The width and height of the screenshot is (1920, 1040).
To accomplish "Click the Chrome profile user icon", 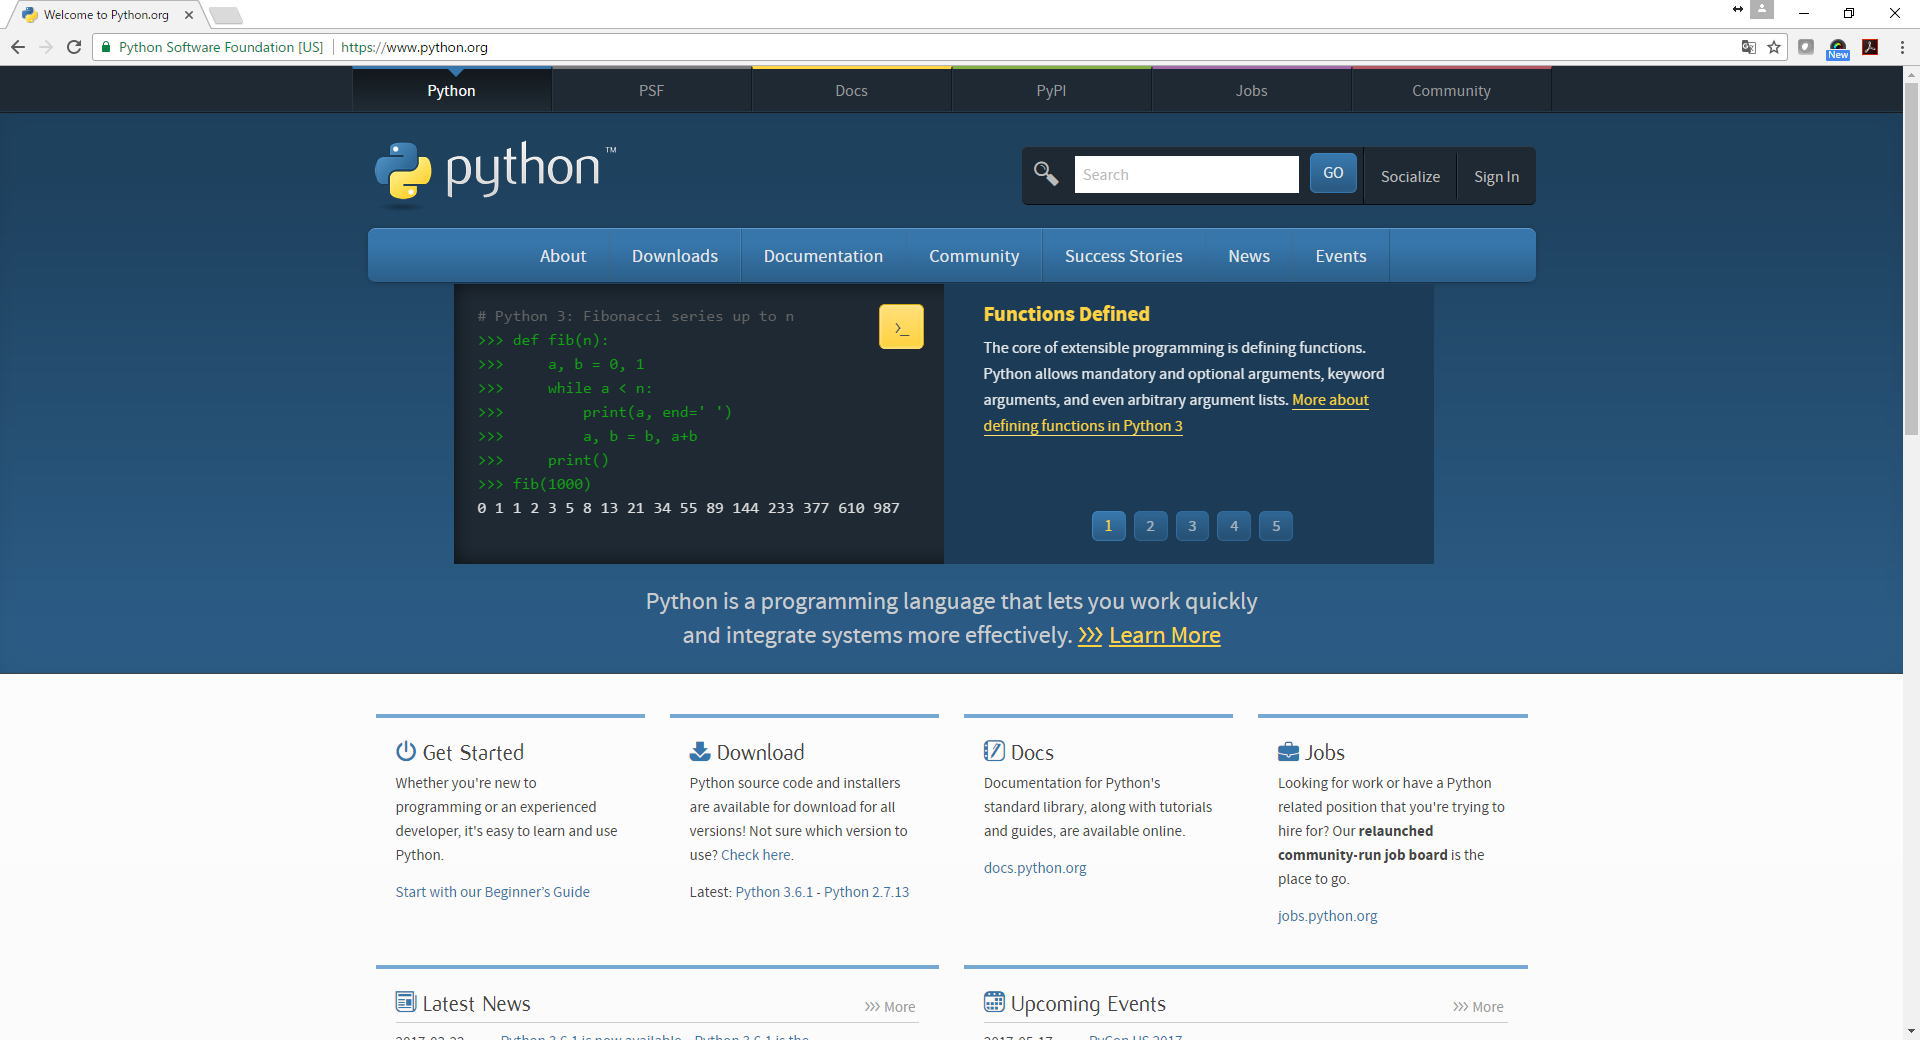I will click(1762, 10).
